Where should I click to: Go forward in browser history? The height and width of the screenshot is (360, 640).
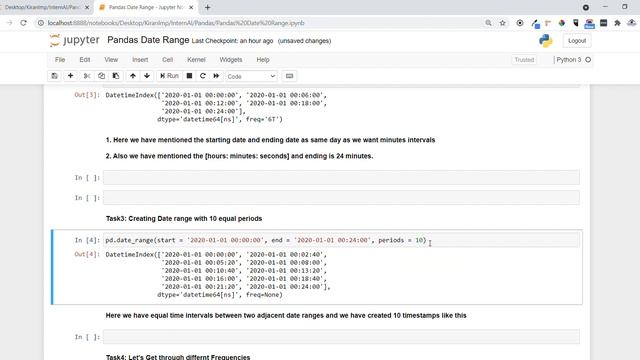click(9, 23)
